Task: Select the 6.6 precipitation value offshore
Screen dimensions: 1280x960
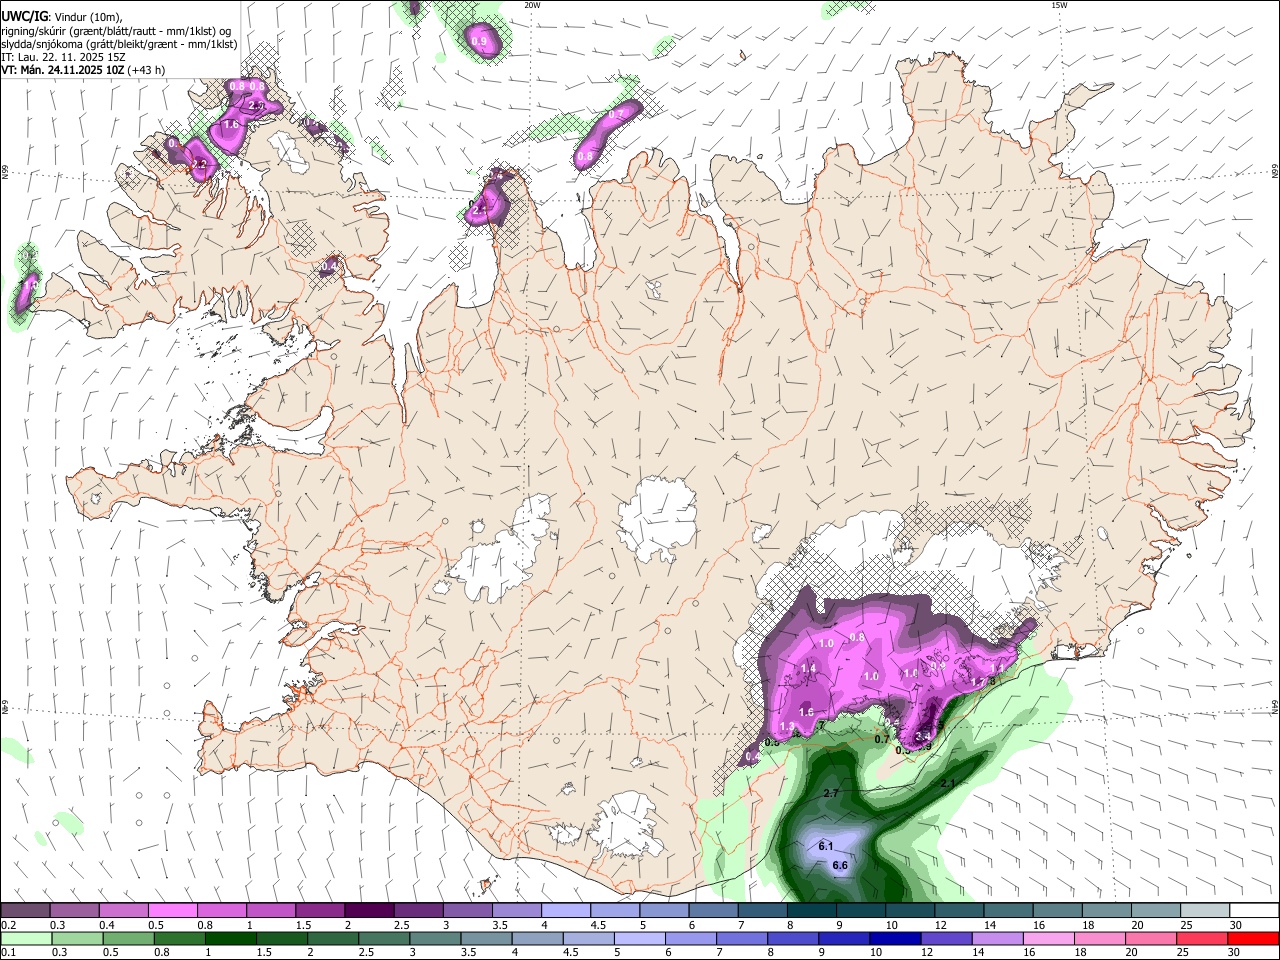Action: click(x=840, y=865)
